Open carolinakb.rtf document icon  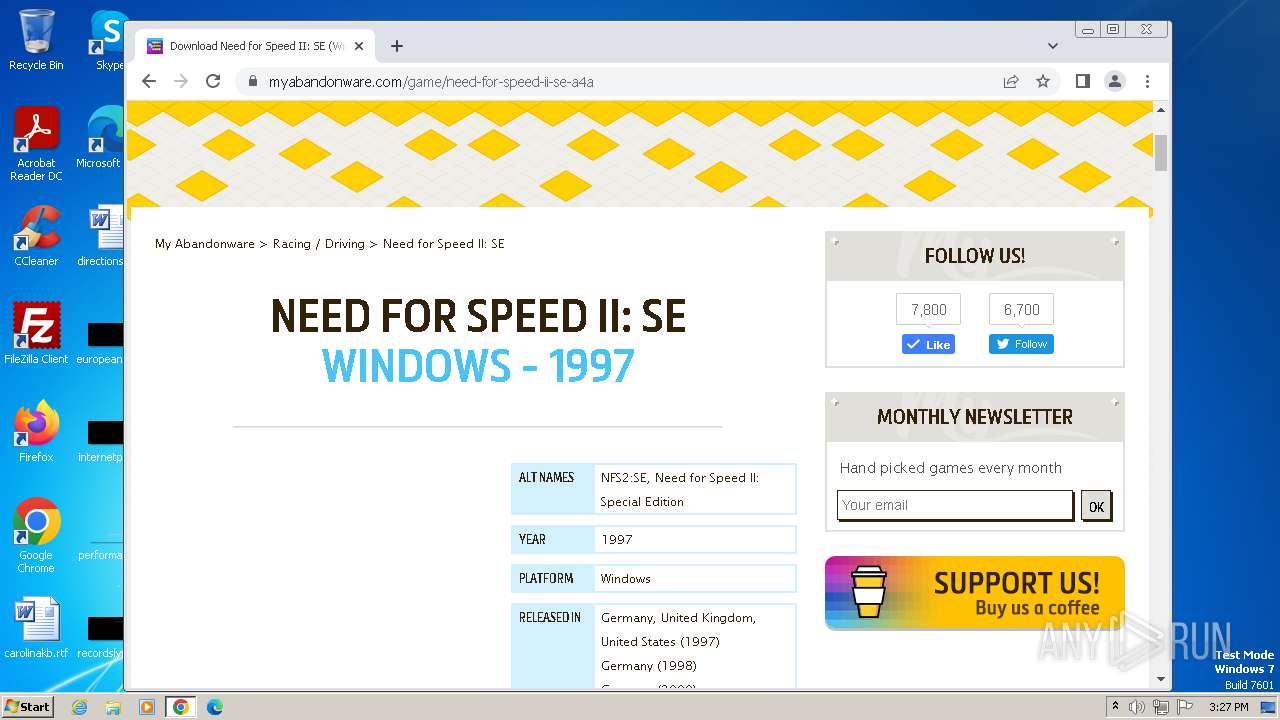(x=36, y=629)
